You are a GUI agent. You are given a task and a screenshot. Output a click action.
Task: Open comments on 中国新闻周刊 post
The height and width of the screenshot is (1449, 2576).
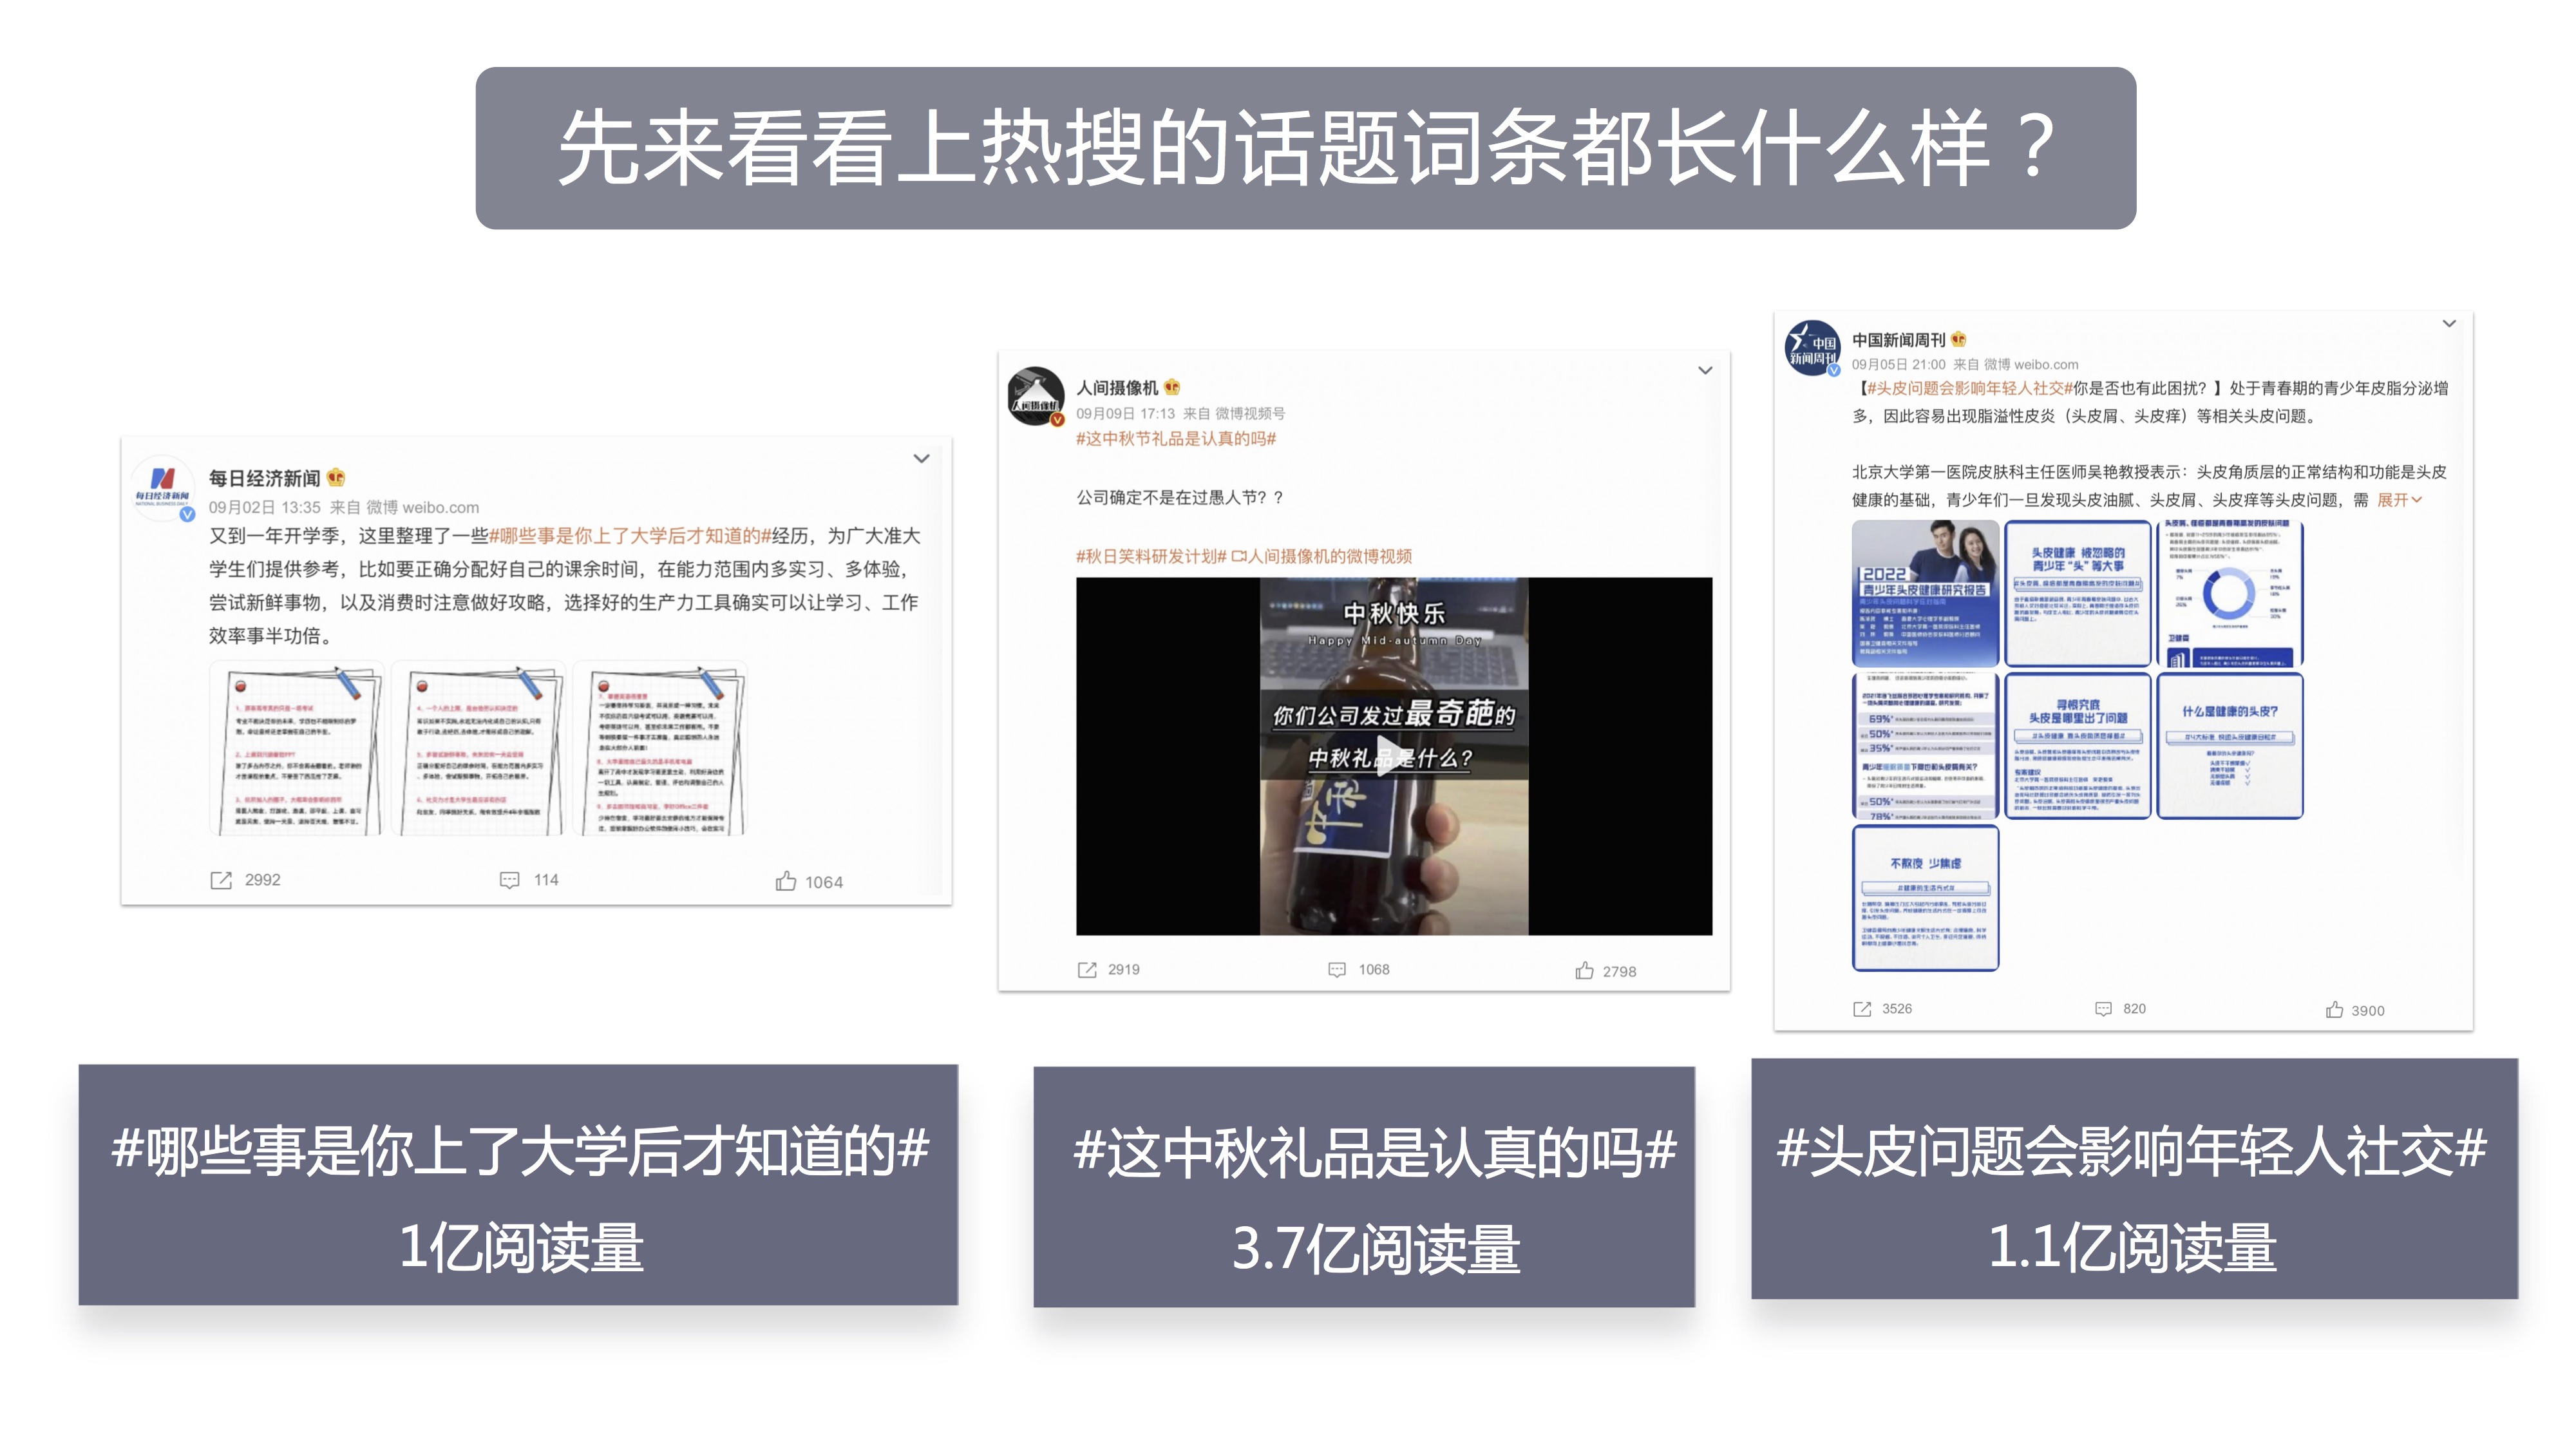[x=2104, y=1009]
